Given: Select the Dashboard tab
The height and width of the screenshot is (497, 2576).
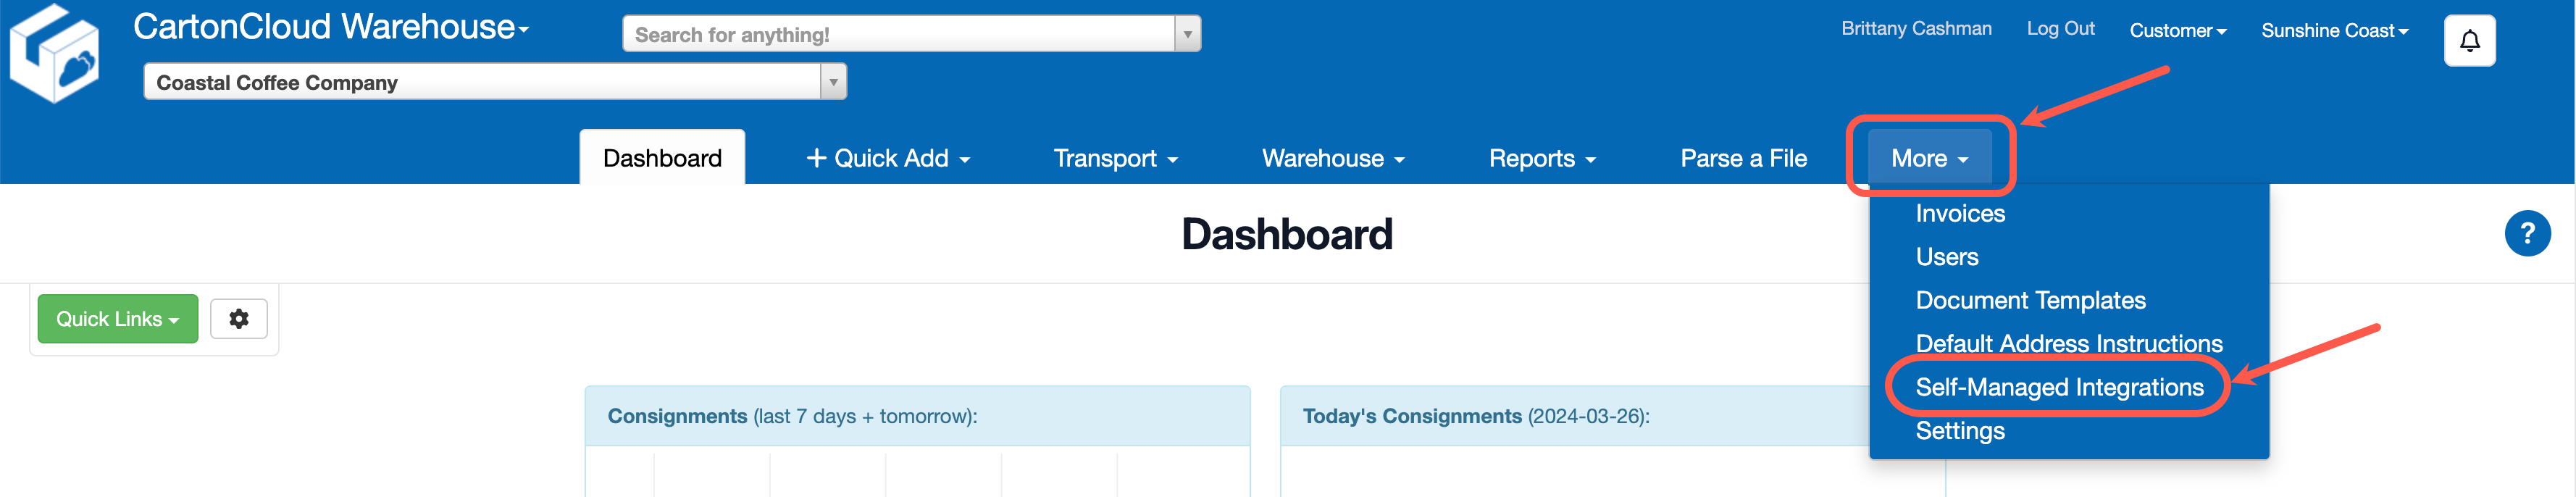Looking at the screenshot, I should [662, 158].
